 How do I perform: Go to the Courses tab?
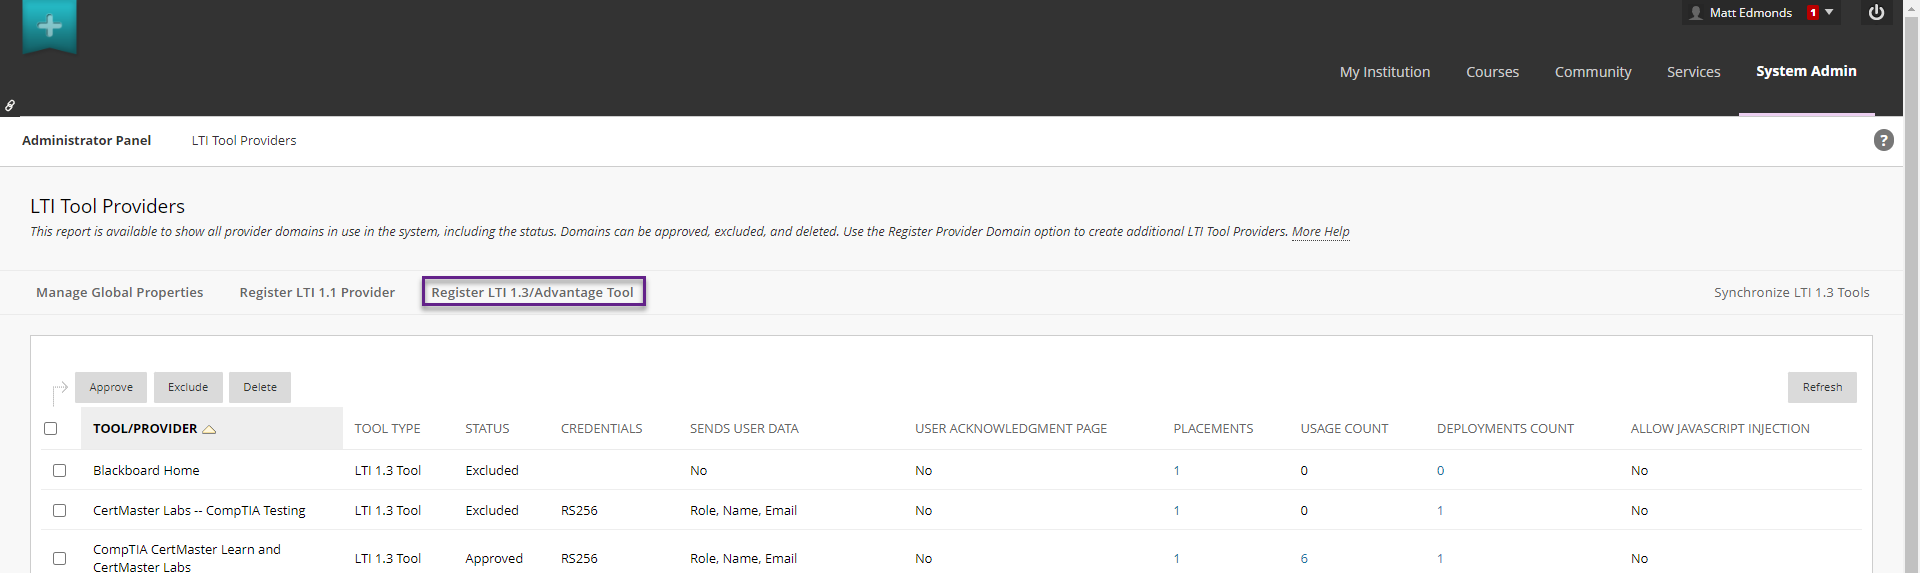tap(1492, 72)
